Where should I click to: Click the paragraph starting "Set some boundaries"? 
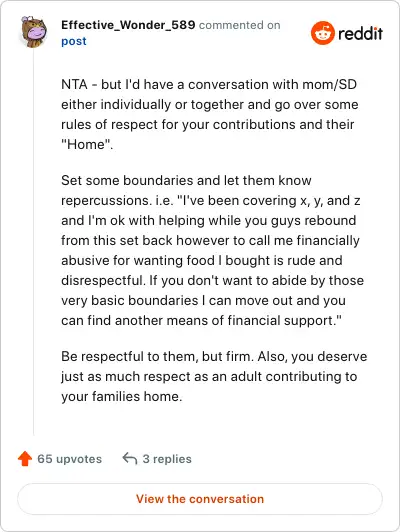click(212, 250)
